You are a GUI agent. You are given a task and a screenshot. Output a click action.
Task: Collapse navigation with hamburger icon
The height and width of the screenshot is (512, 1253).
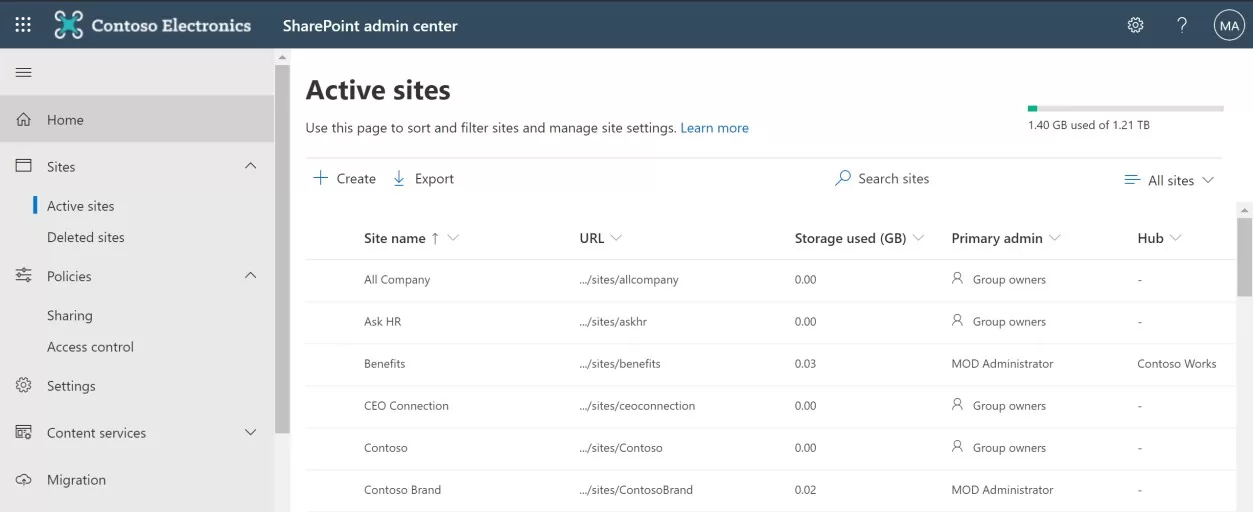point(24,72)
